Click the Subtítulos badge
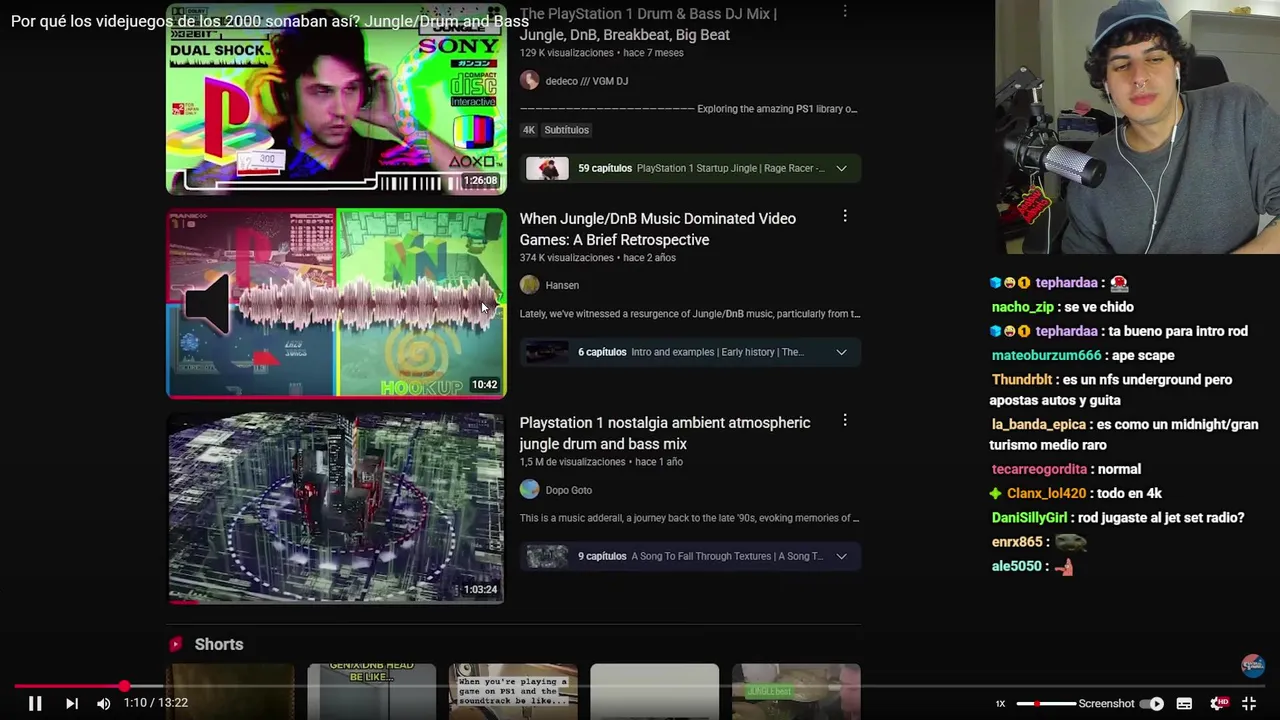This screenshot has height=720, width=1280. click(x=566, y=130)
